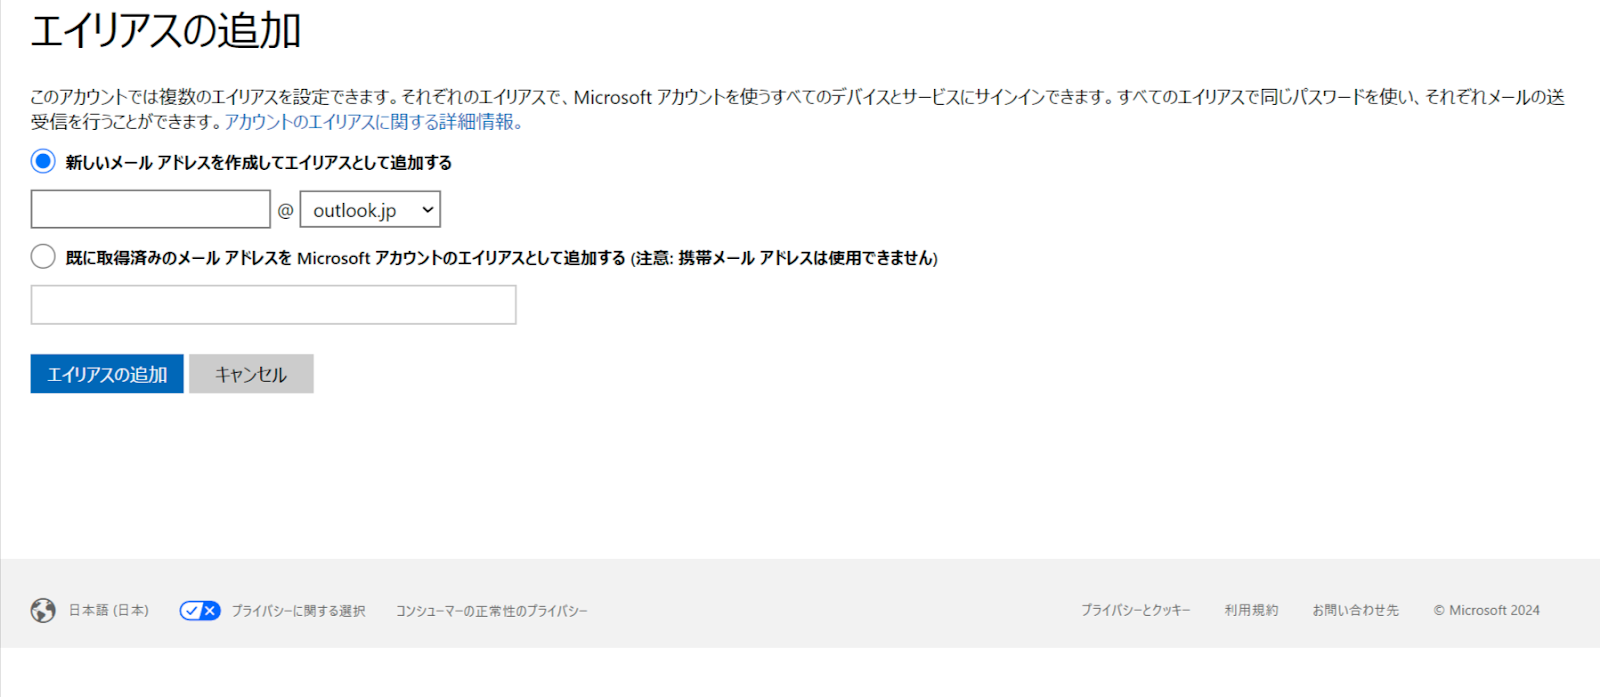Image resolution: width=1600 pixels, height=697 pixels.
Task: Click the privacy choices check-and-X icon
Action: click(200, 610)
